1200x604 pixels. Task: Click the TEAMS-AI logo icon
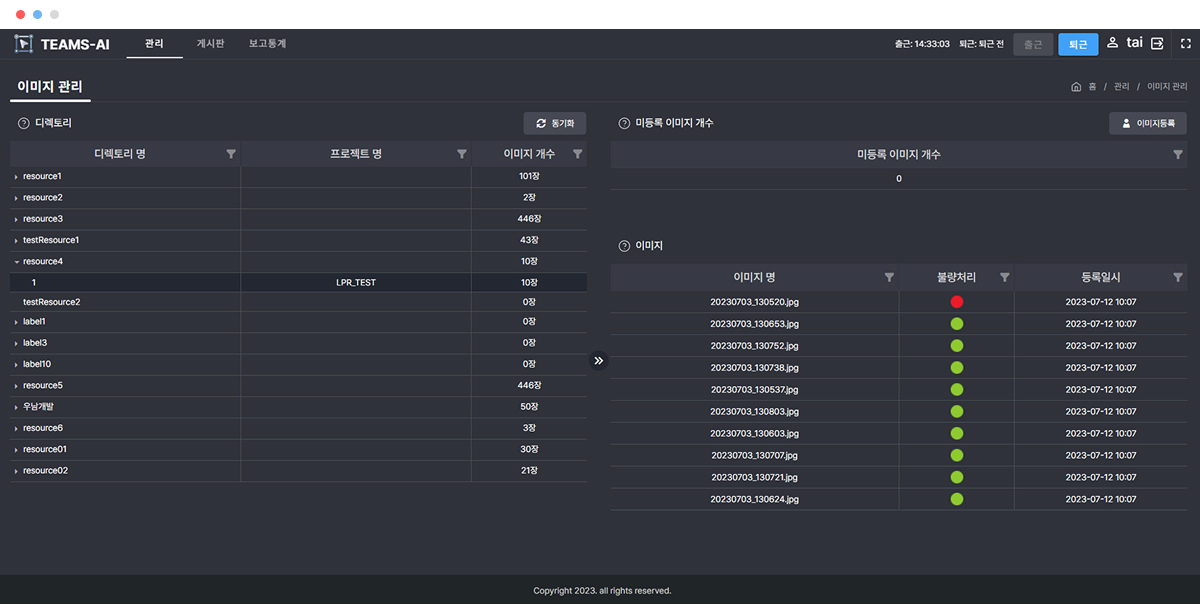tap(22, 43)
